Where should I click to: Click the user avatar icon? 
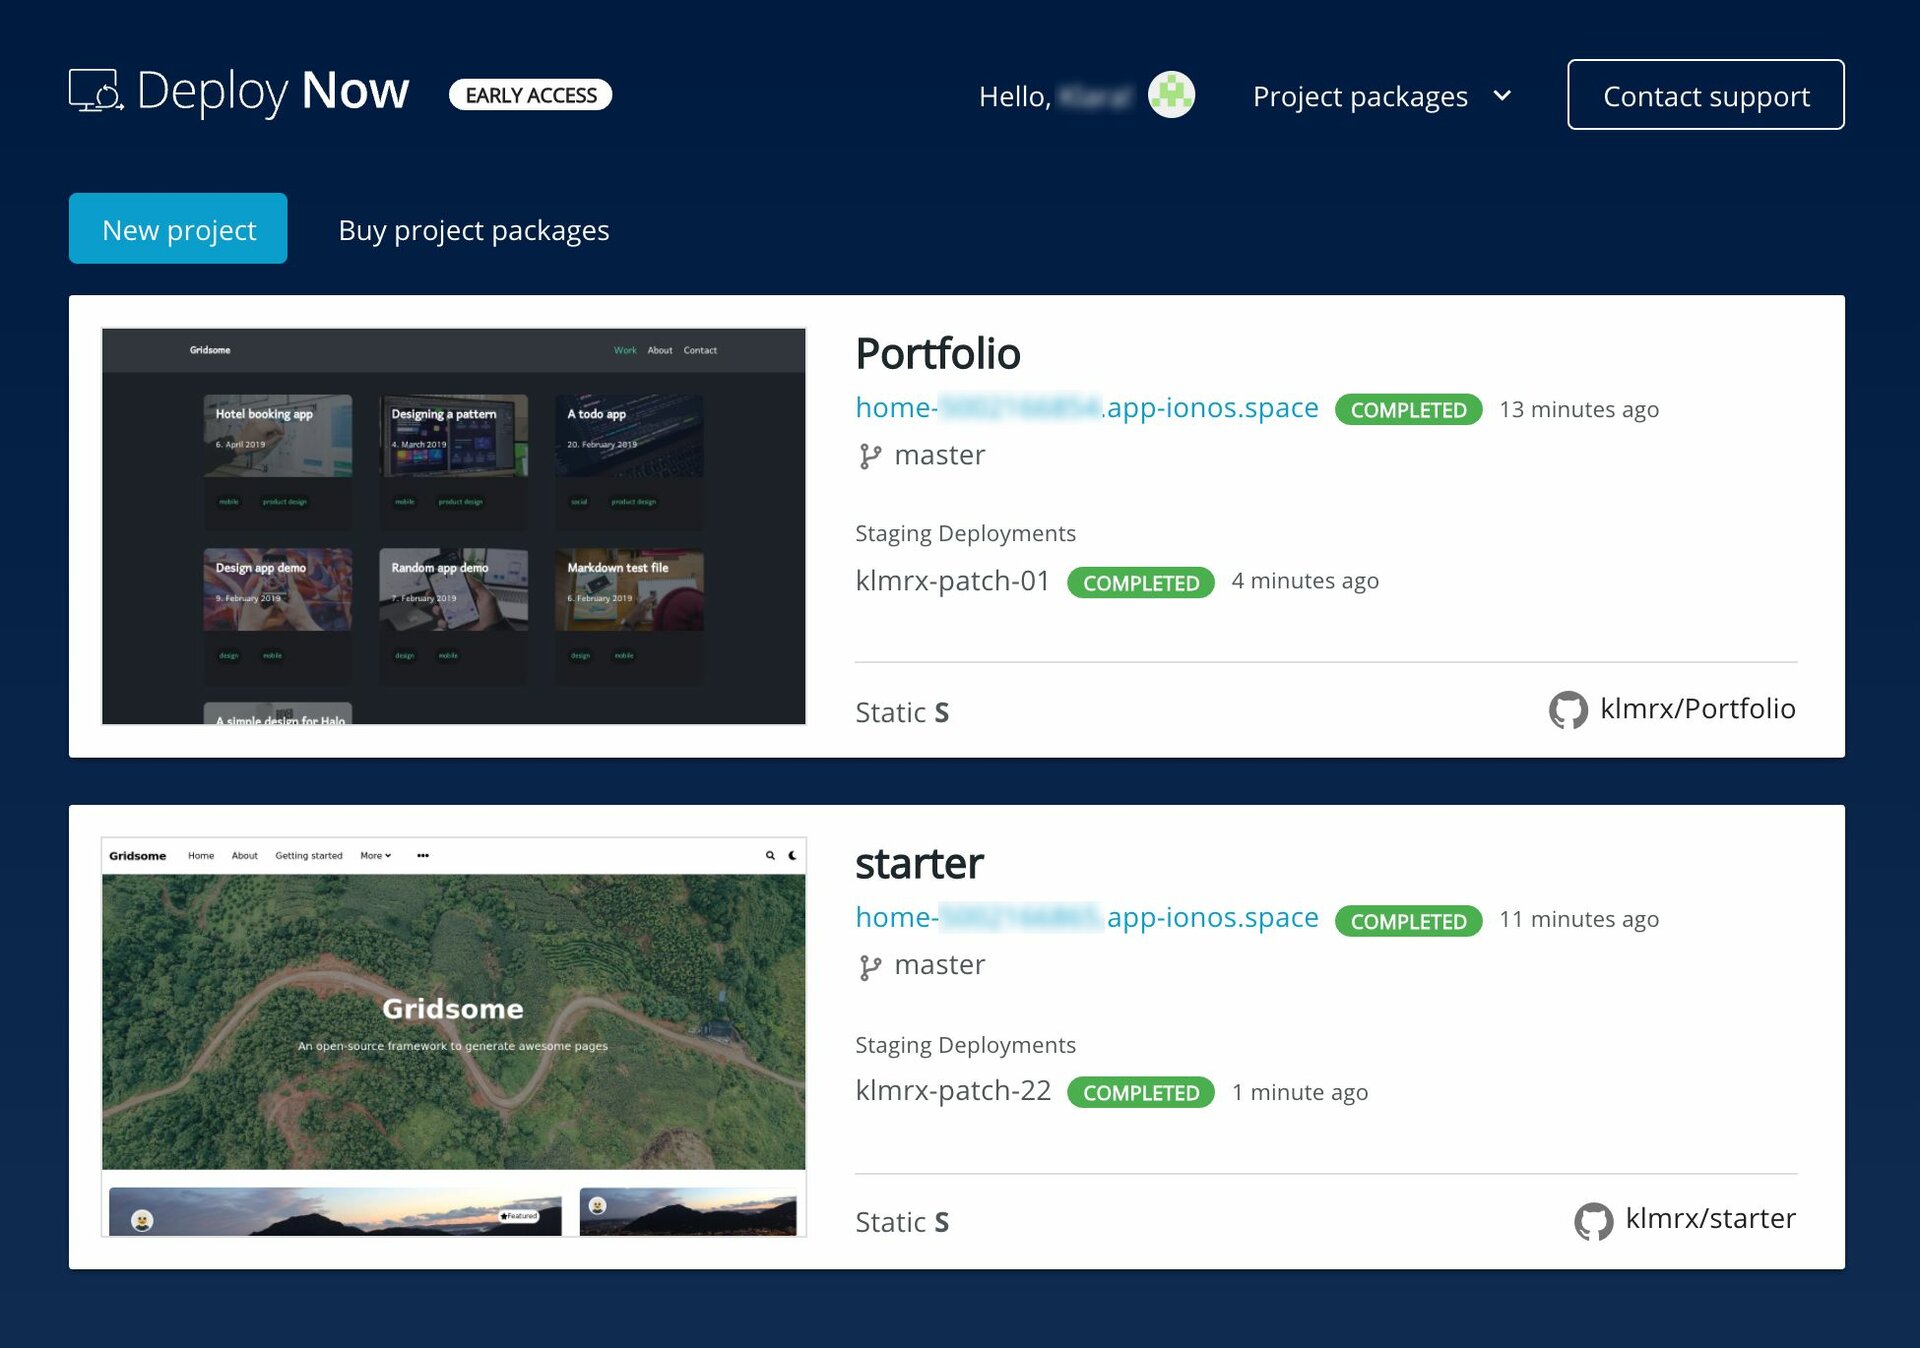(1171, 95)
